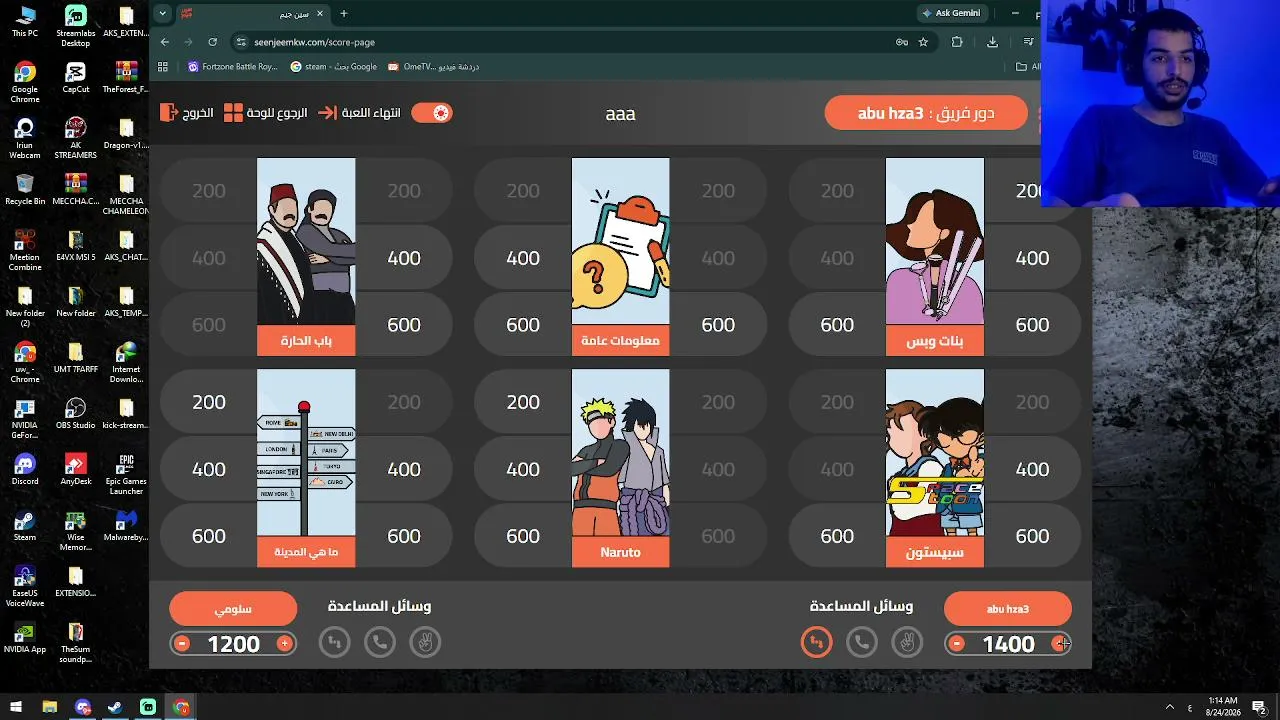Image resolution: width=1280 pixels, height=720 pixels.
Task: Close the سين جيم browser tab
Action: 319,14
